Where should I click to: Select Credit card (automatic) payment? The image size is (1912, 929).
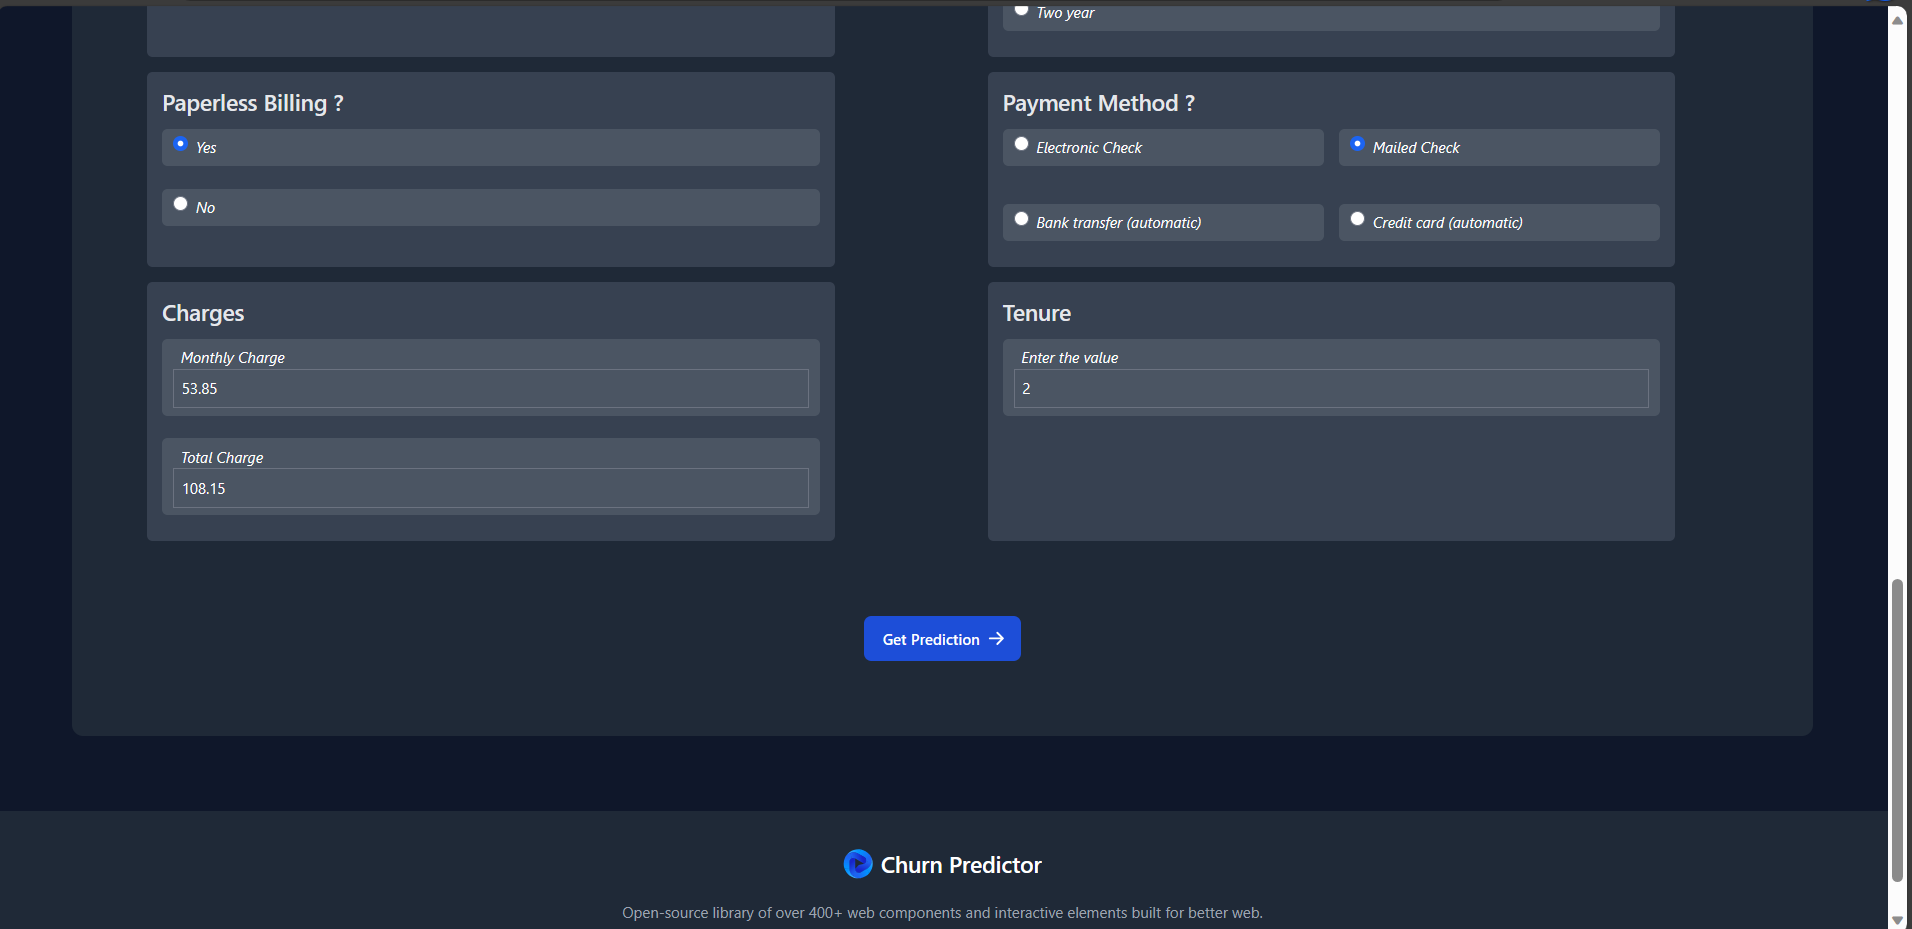(1357, 217)
